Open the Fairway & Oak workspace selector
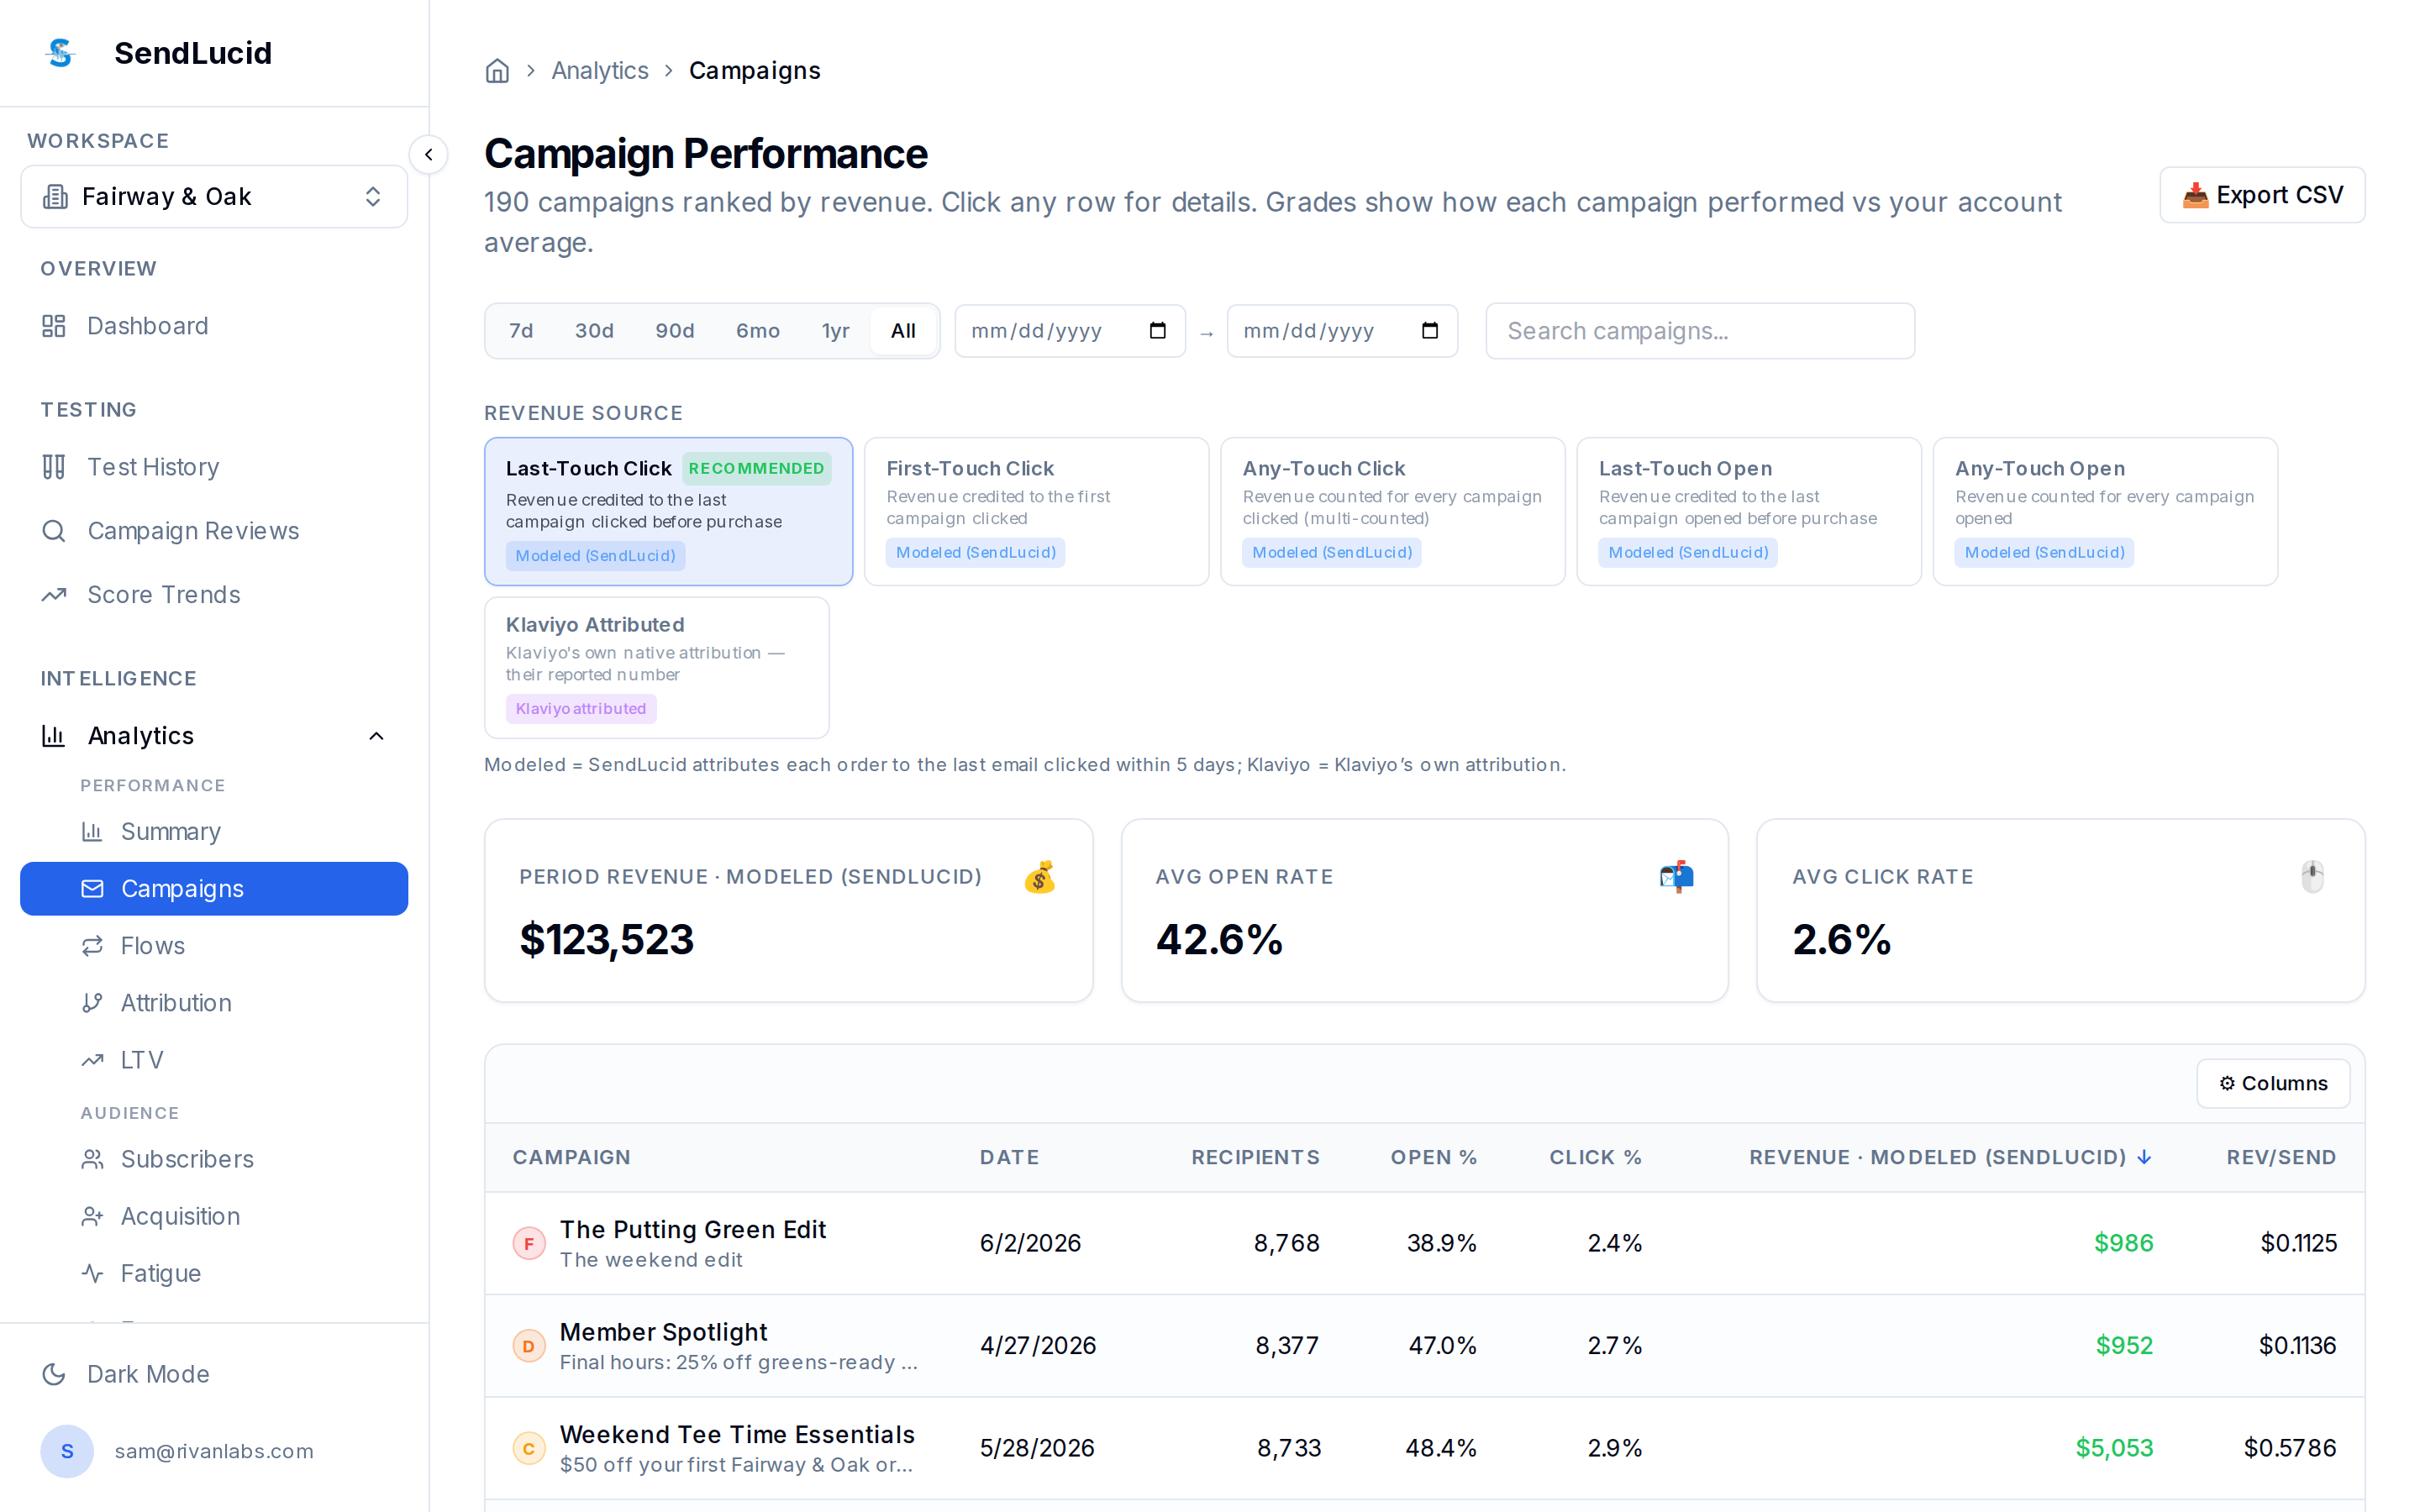The height and width of the screenshot is (1512, 2420). (x=214, y=197)
